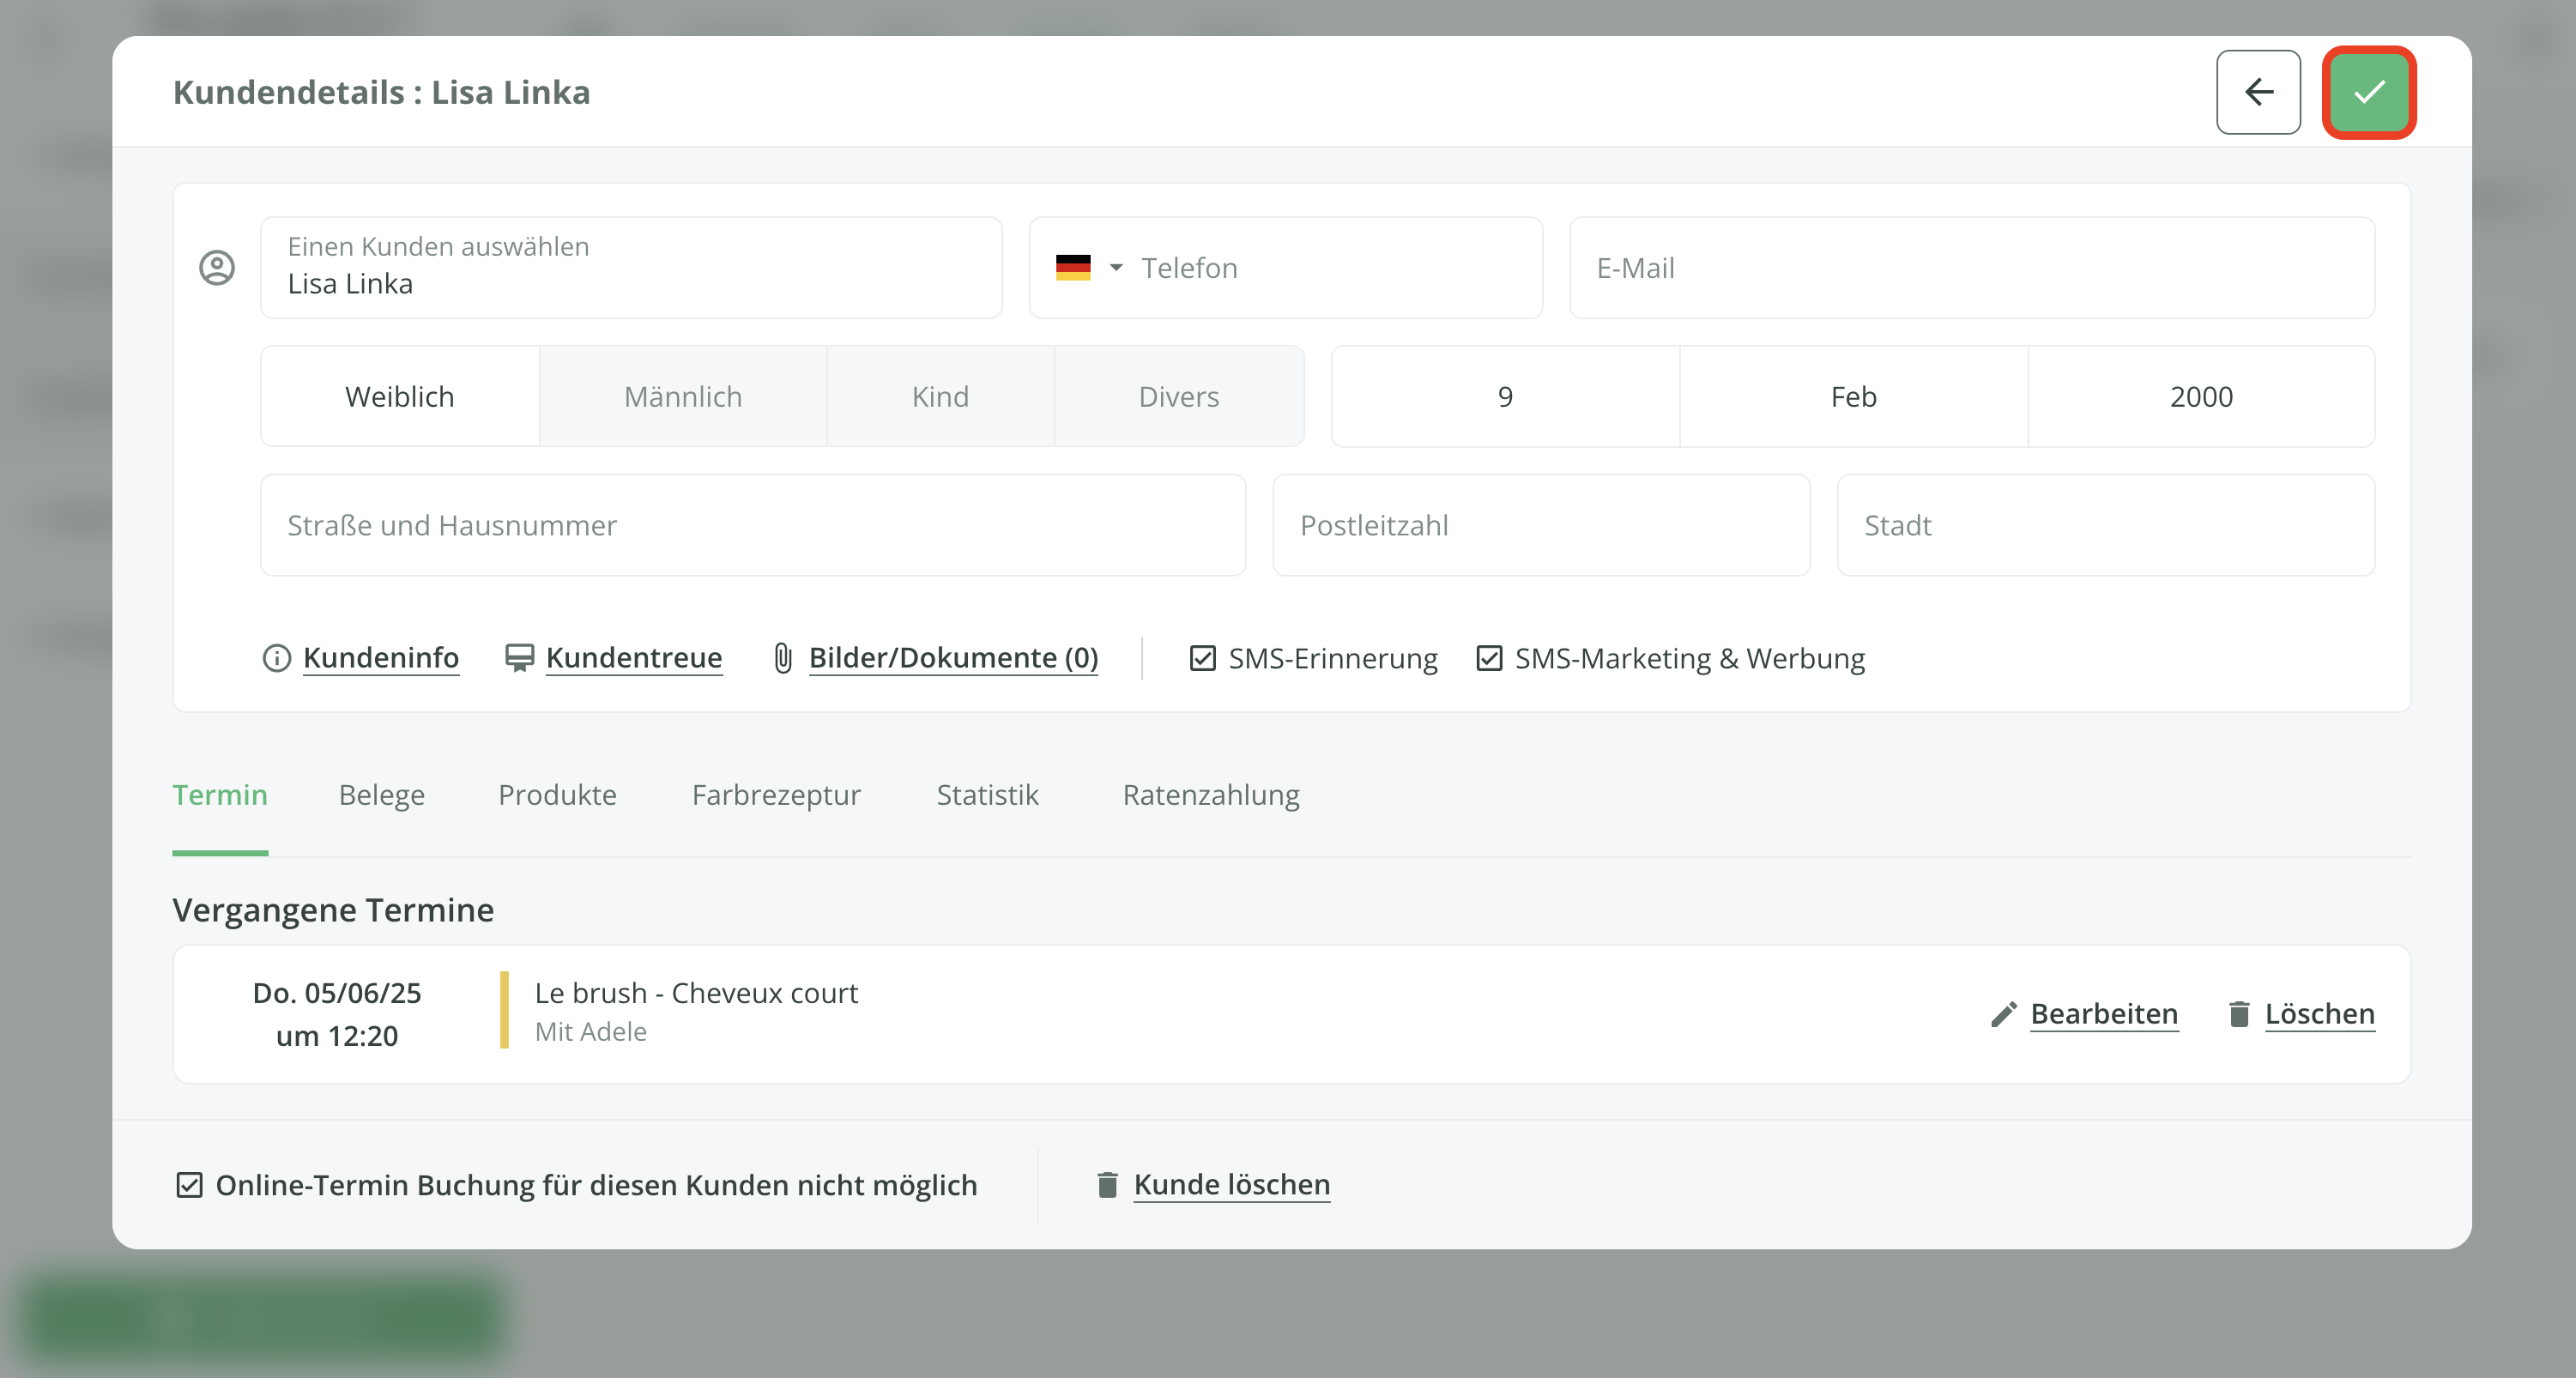The image size is (2576, 1378).
Task: Disable the SMS-Erinnerung checkbox
Action: tap(1202, 658)
